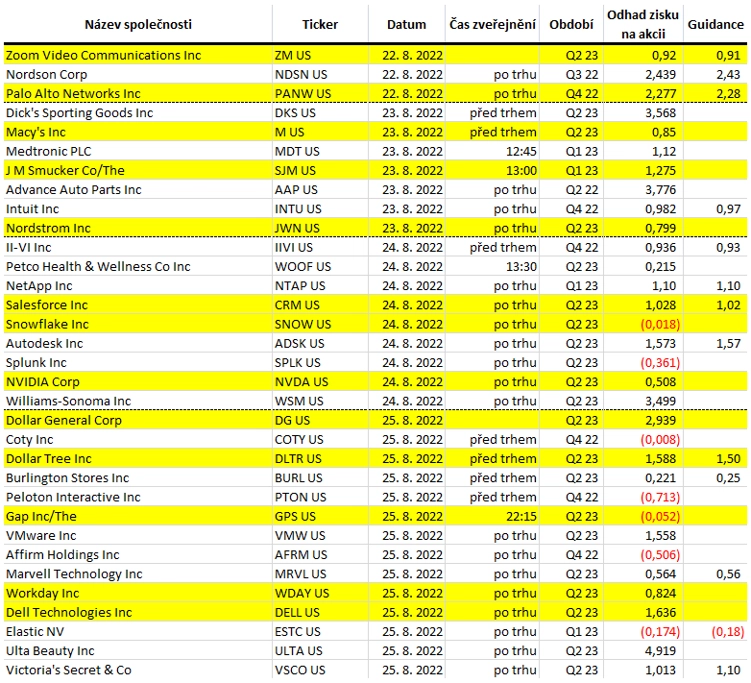The width and height of the screenshot is (751, 683).
Task: Select the 'Dick's Sporting Goods Inc' cell
Action: coord(138,113)
